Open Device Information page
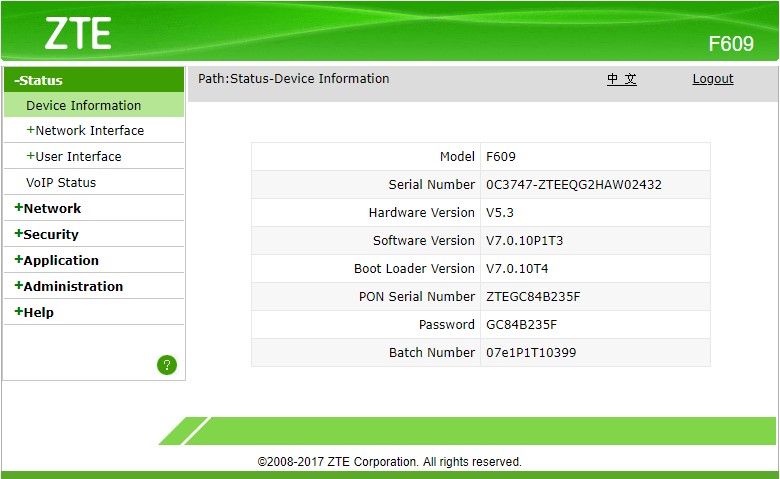 (94, 105)
